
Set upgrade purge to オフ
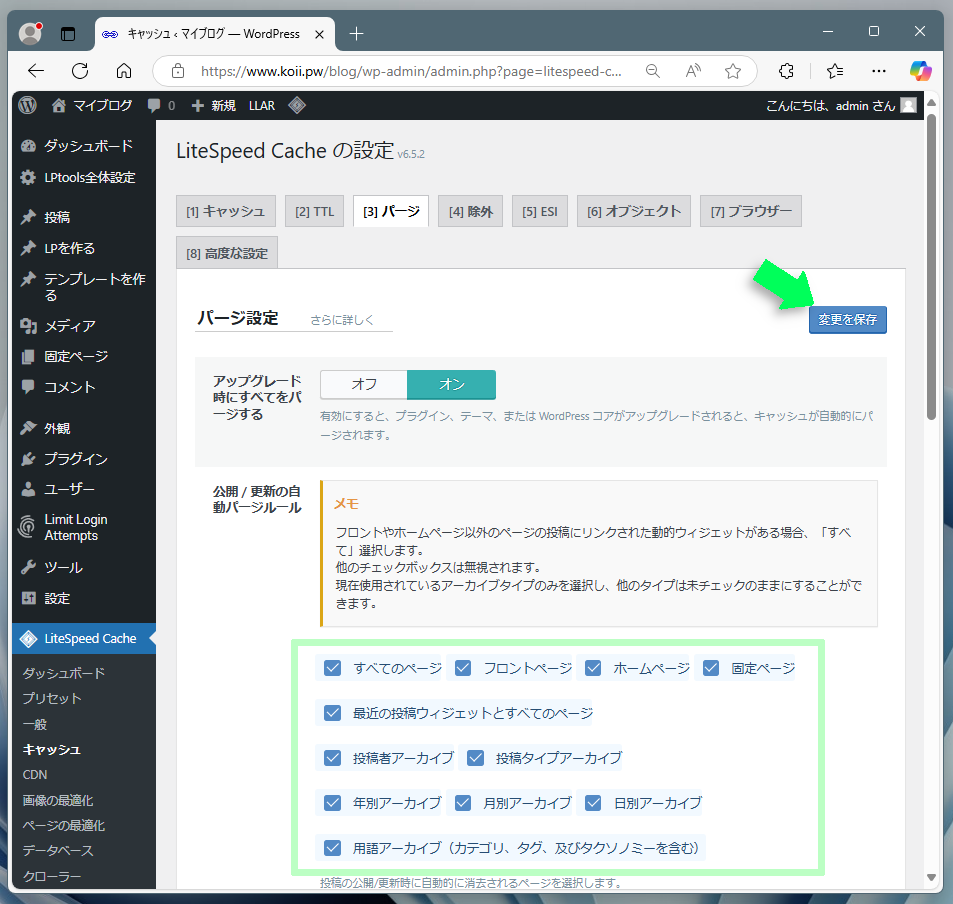click(x=363, y=384)
